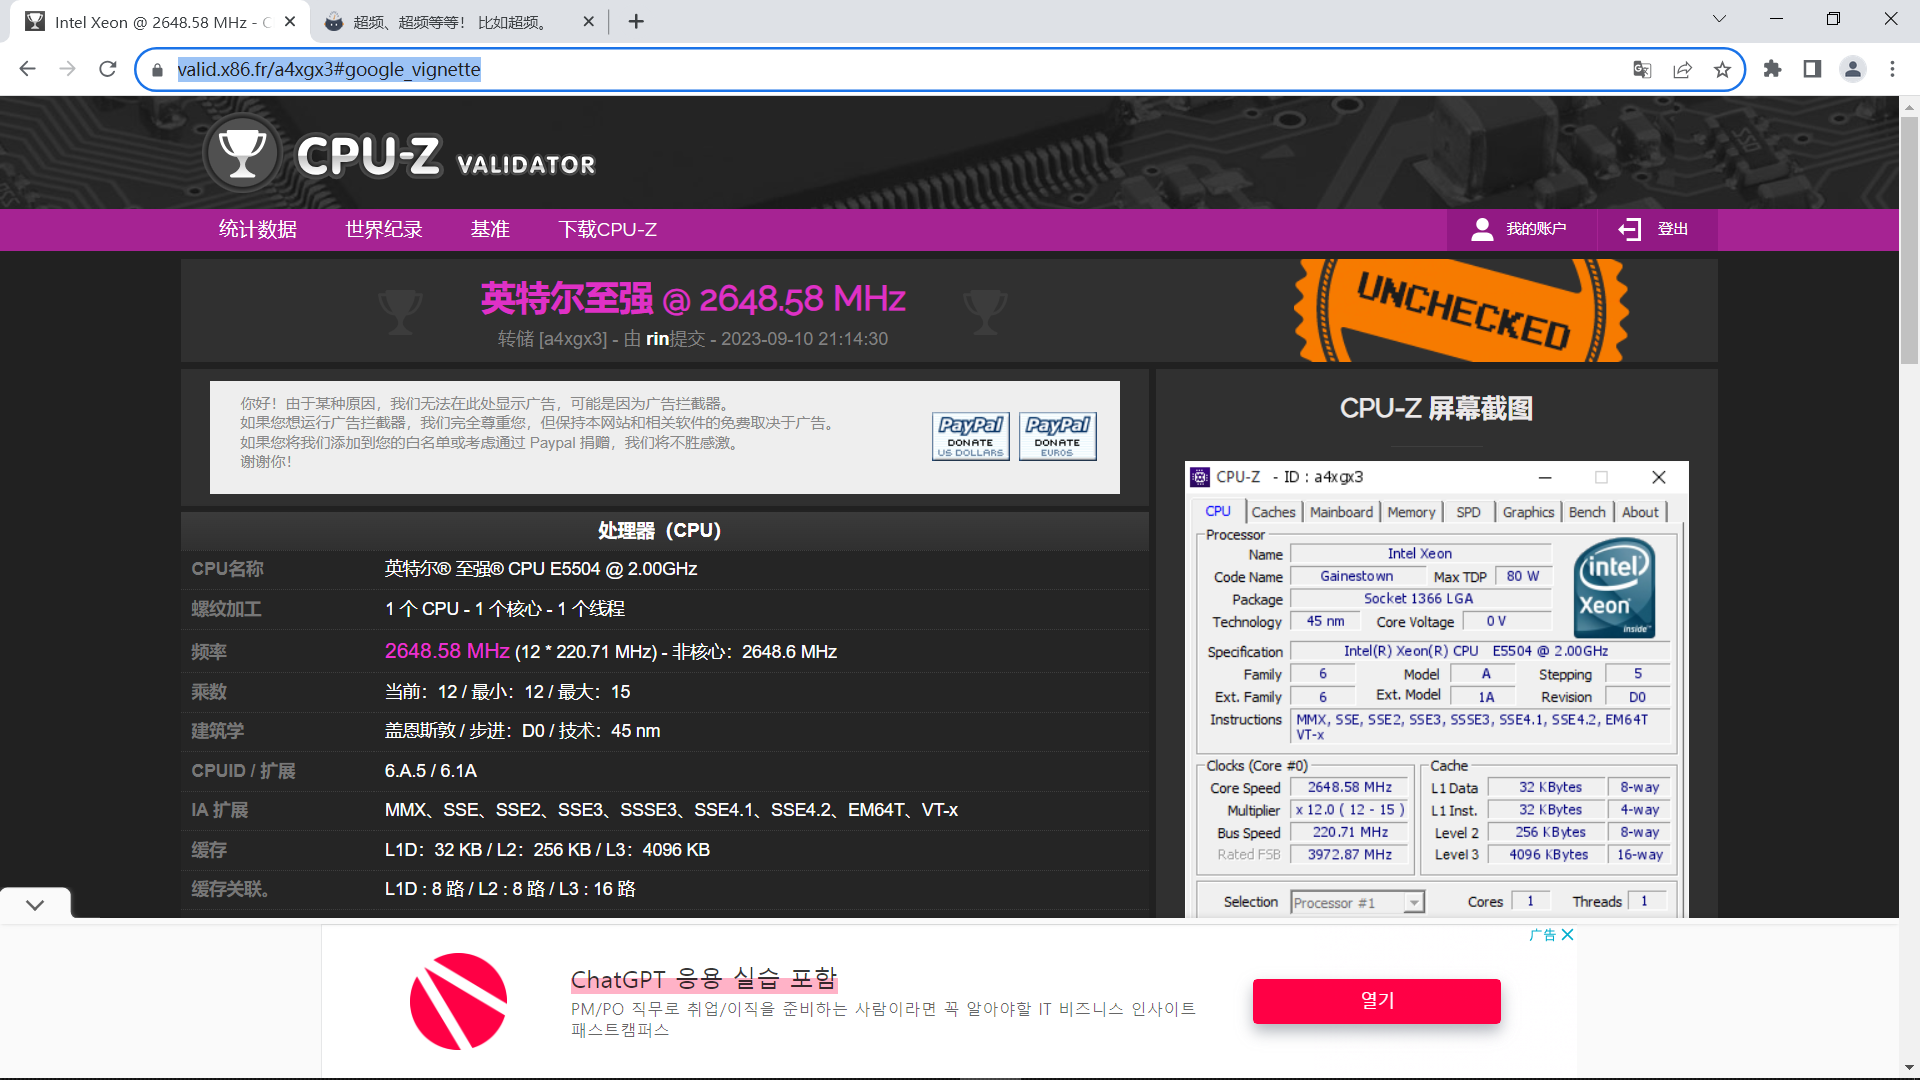Select the Graphics tab in CPU-Z screenshot
Screen dimensions: 1920x1080
[1528, 512]
